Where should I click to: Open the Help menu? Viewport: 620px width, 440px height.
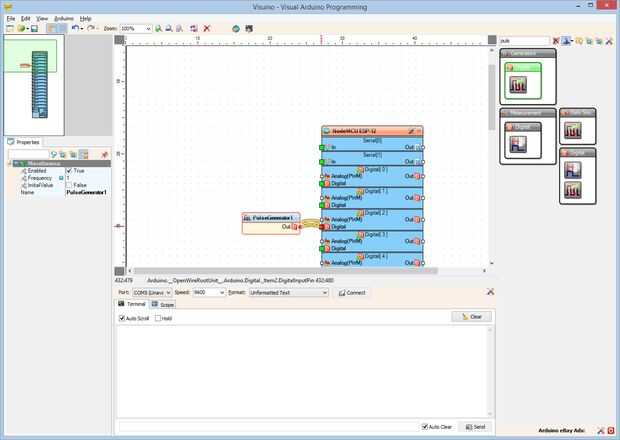(x=85, y=19)
